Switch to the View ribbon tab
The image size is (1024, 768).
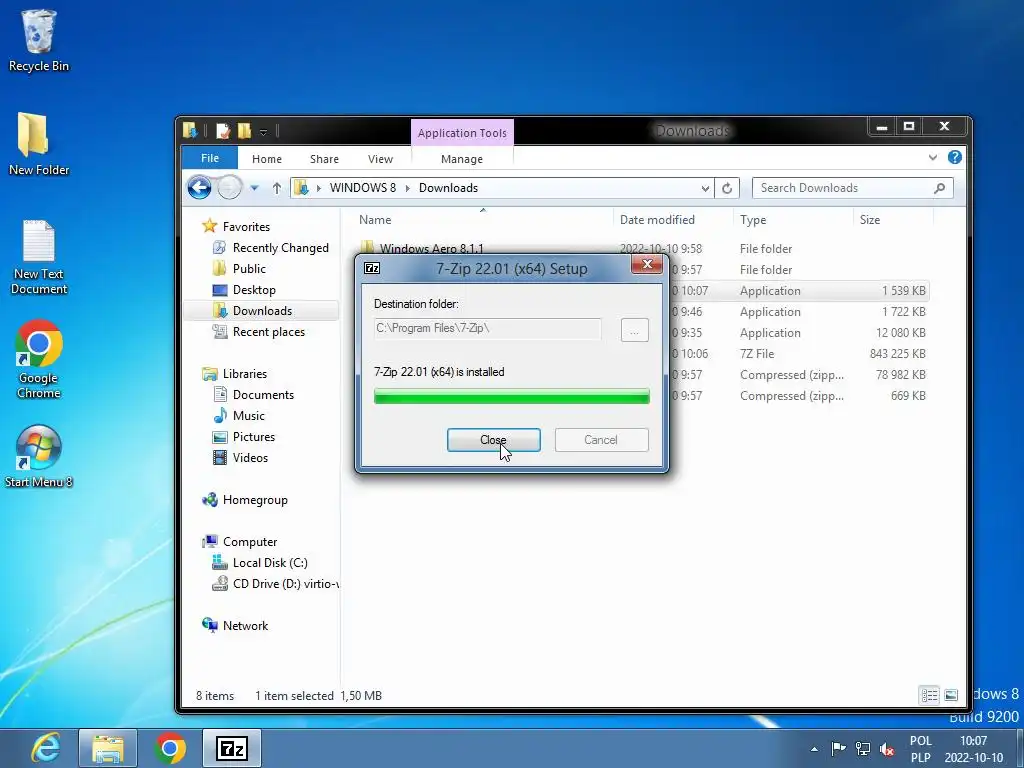(380, 159)
